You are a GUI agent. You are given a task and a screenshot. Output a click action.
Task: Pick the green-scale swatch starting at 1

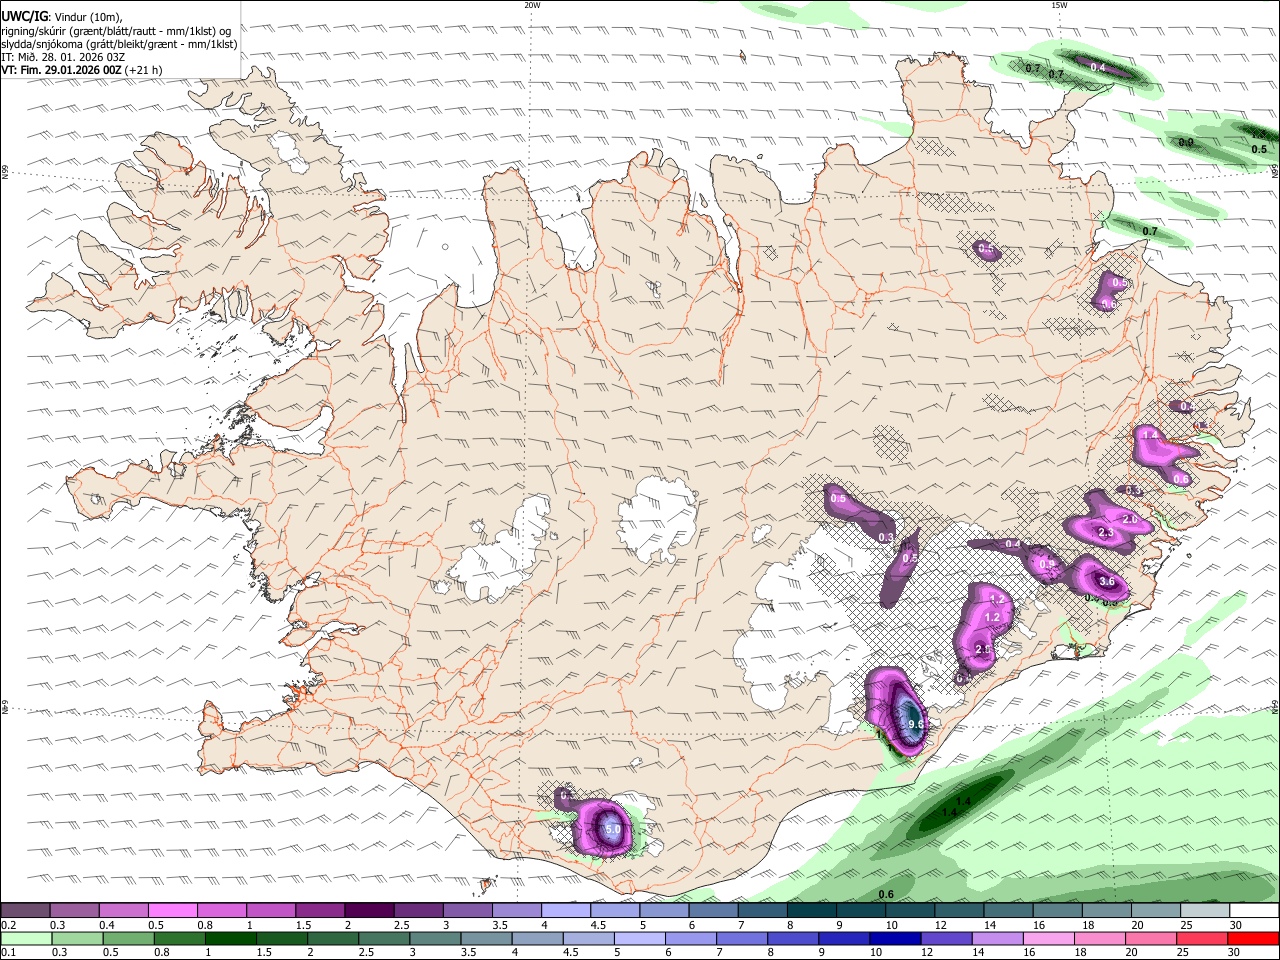pos(230,939)
